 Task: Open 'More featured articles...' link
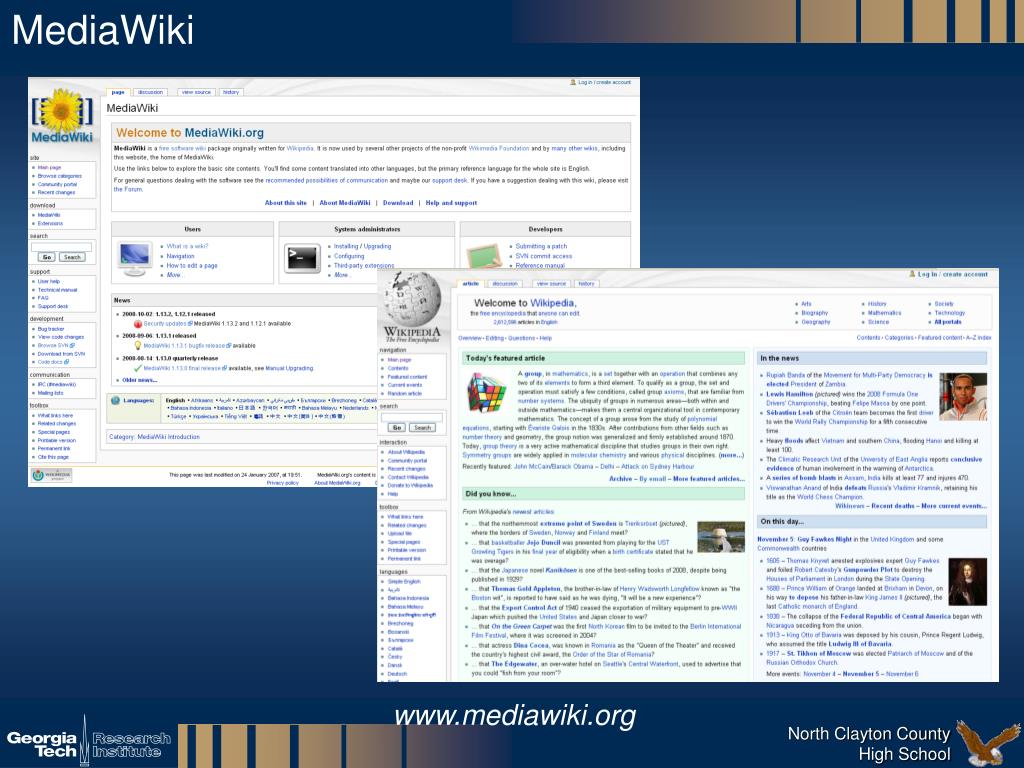tap(709, 479)
